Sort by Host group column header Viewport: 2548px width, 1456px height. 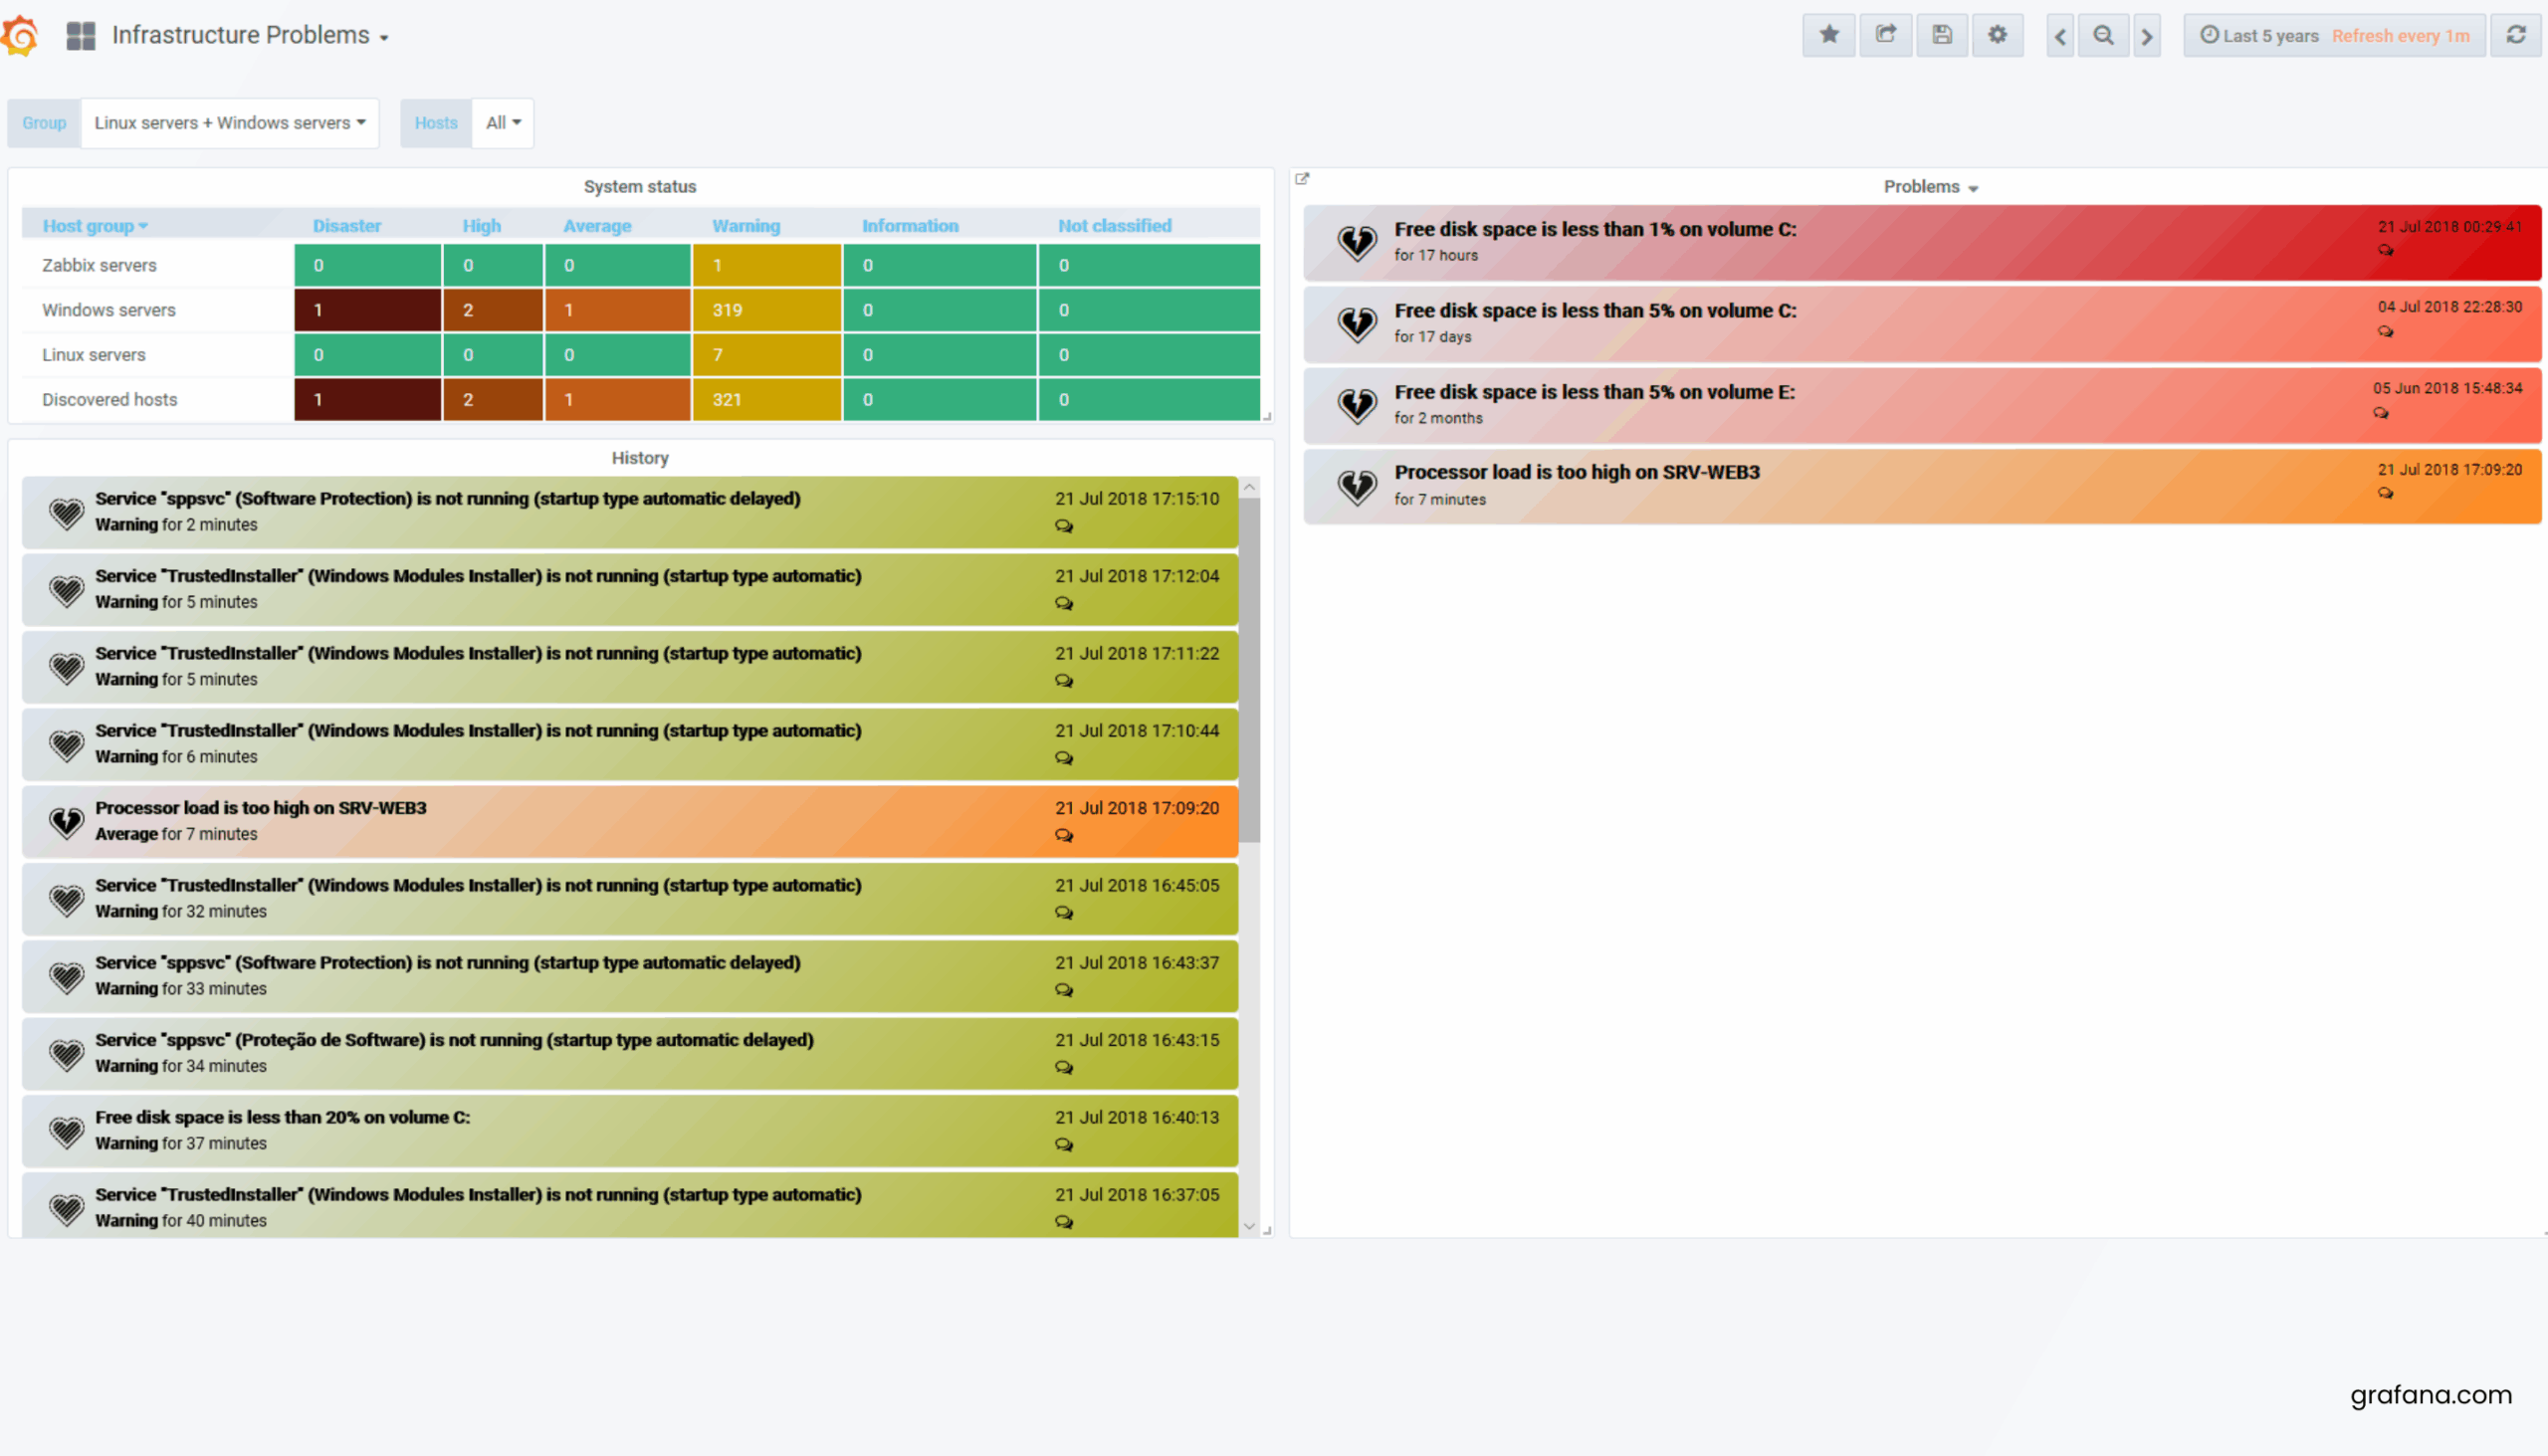pos(94,226)
